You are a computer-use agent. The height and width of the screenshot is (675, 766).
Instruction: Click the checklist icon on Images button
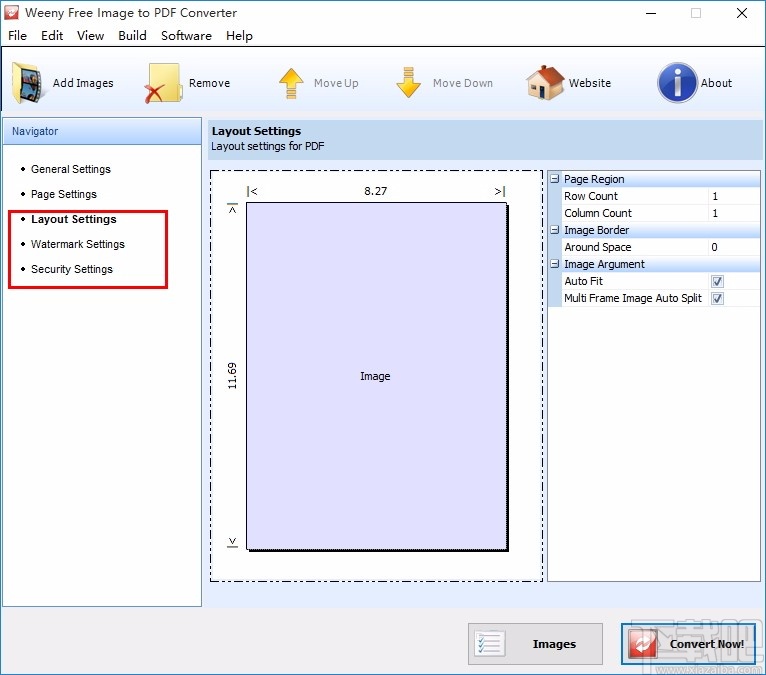click(489, 644)
